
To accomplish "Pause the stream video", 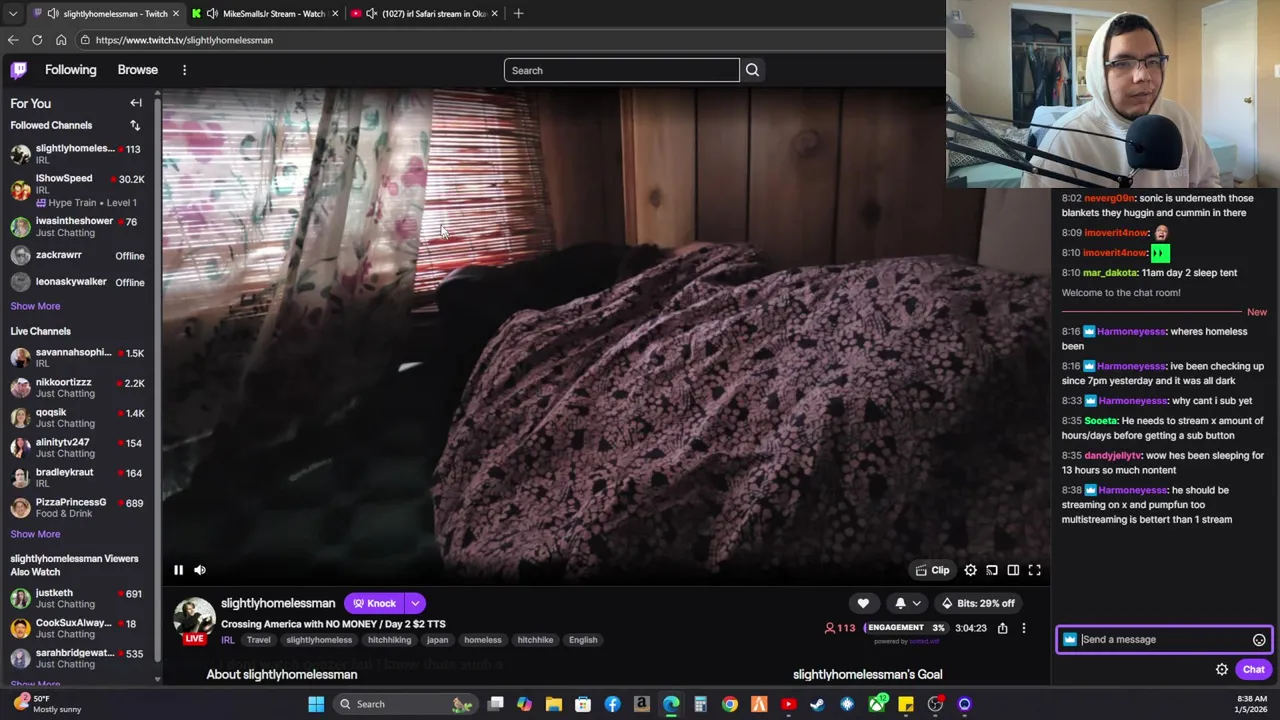I will pos(178,570).
